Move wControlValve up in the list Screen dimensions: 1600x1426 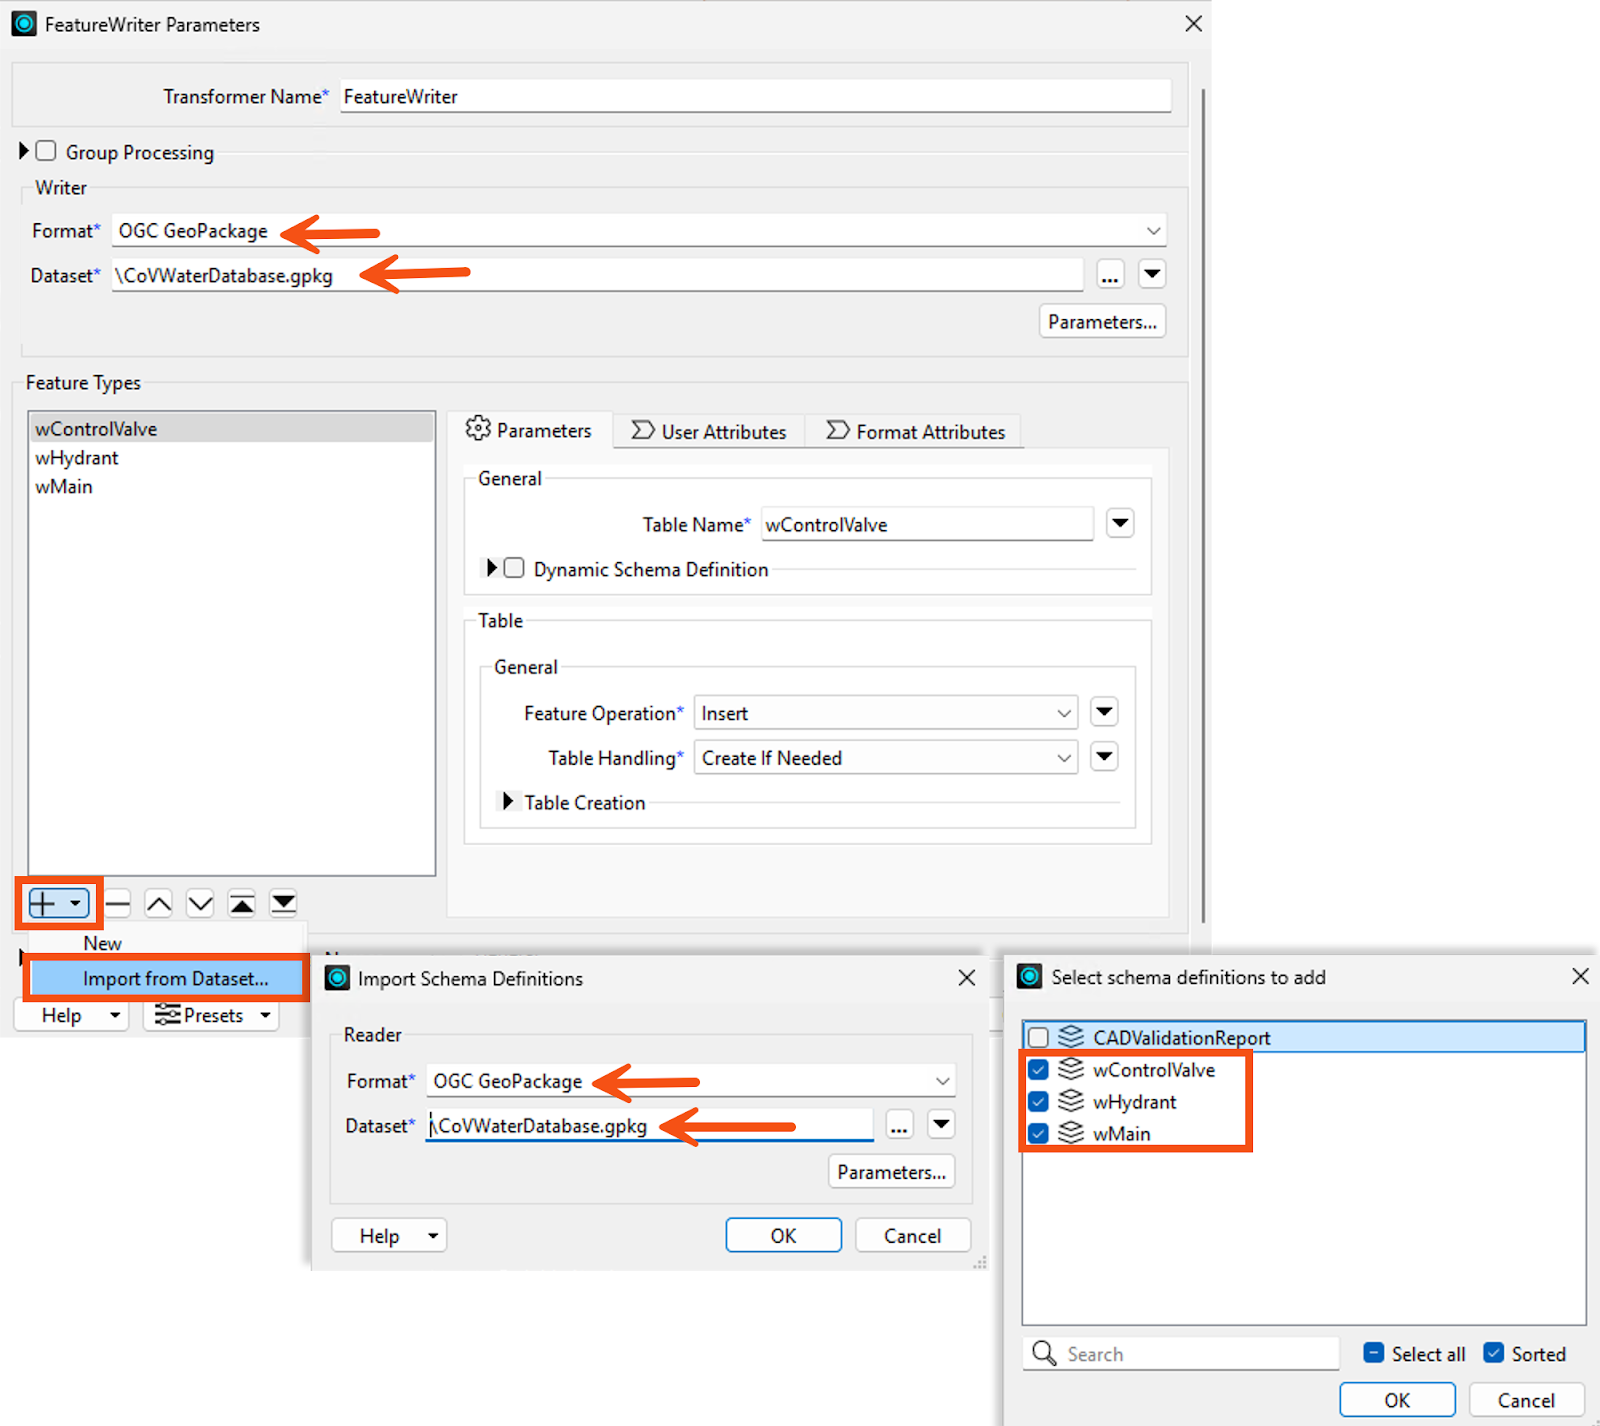point(158,902)
